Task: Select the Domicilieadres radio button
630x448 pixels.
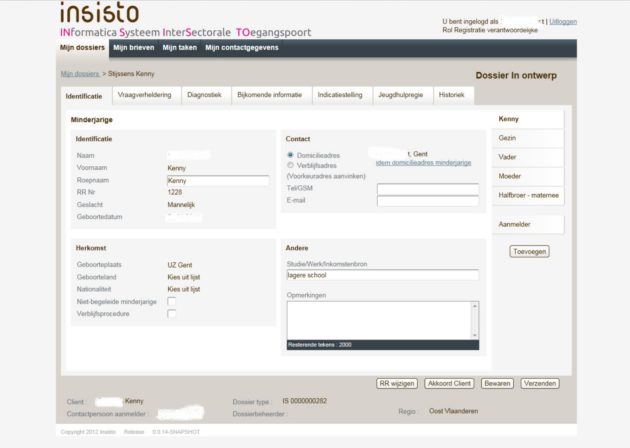Action: coord(290,155)
